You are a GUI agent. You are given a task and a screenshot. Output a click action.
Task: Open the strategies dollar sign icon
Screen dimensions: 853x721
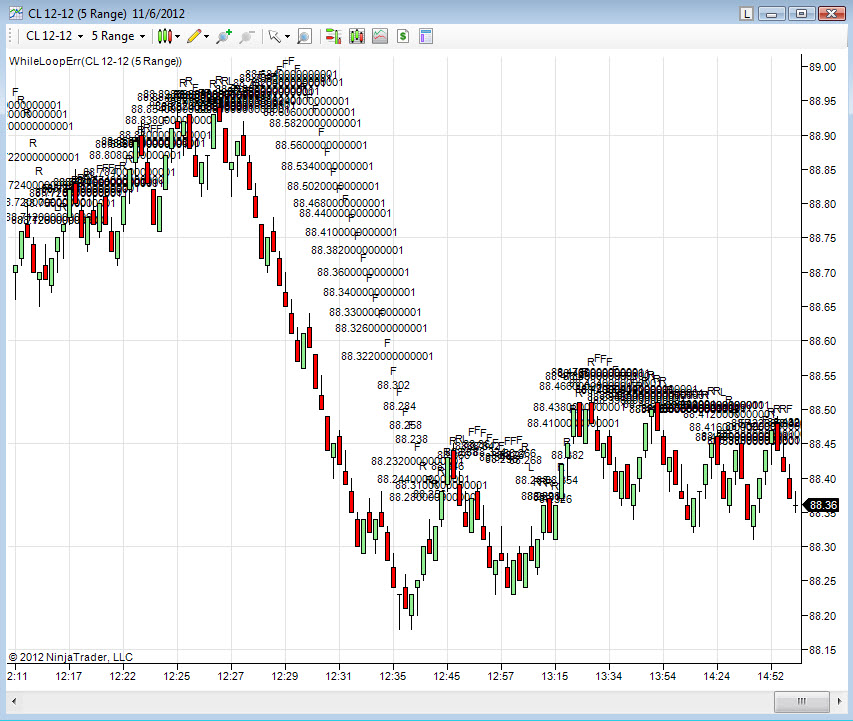click(403, 36)
